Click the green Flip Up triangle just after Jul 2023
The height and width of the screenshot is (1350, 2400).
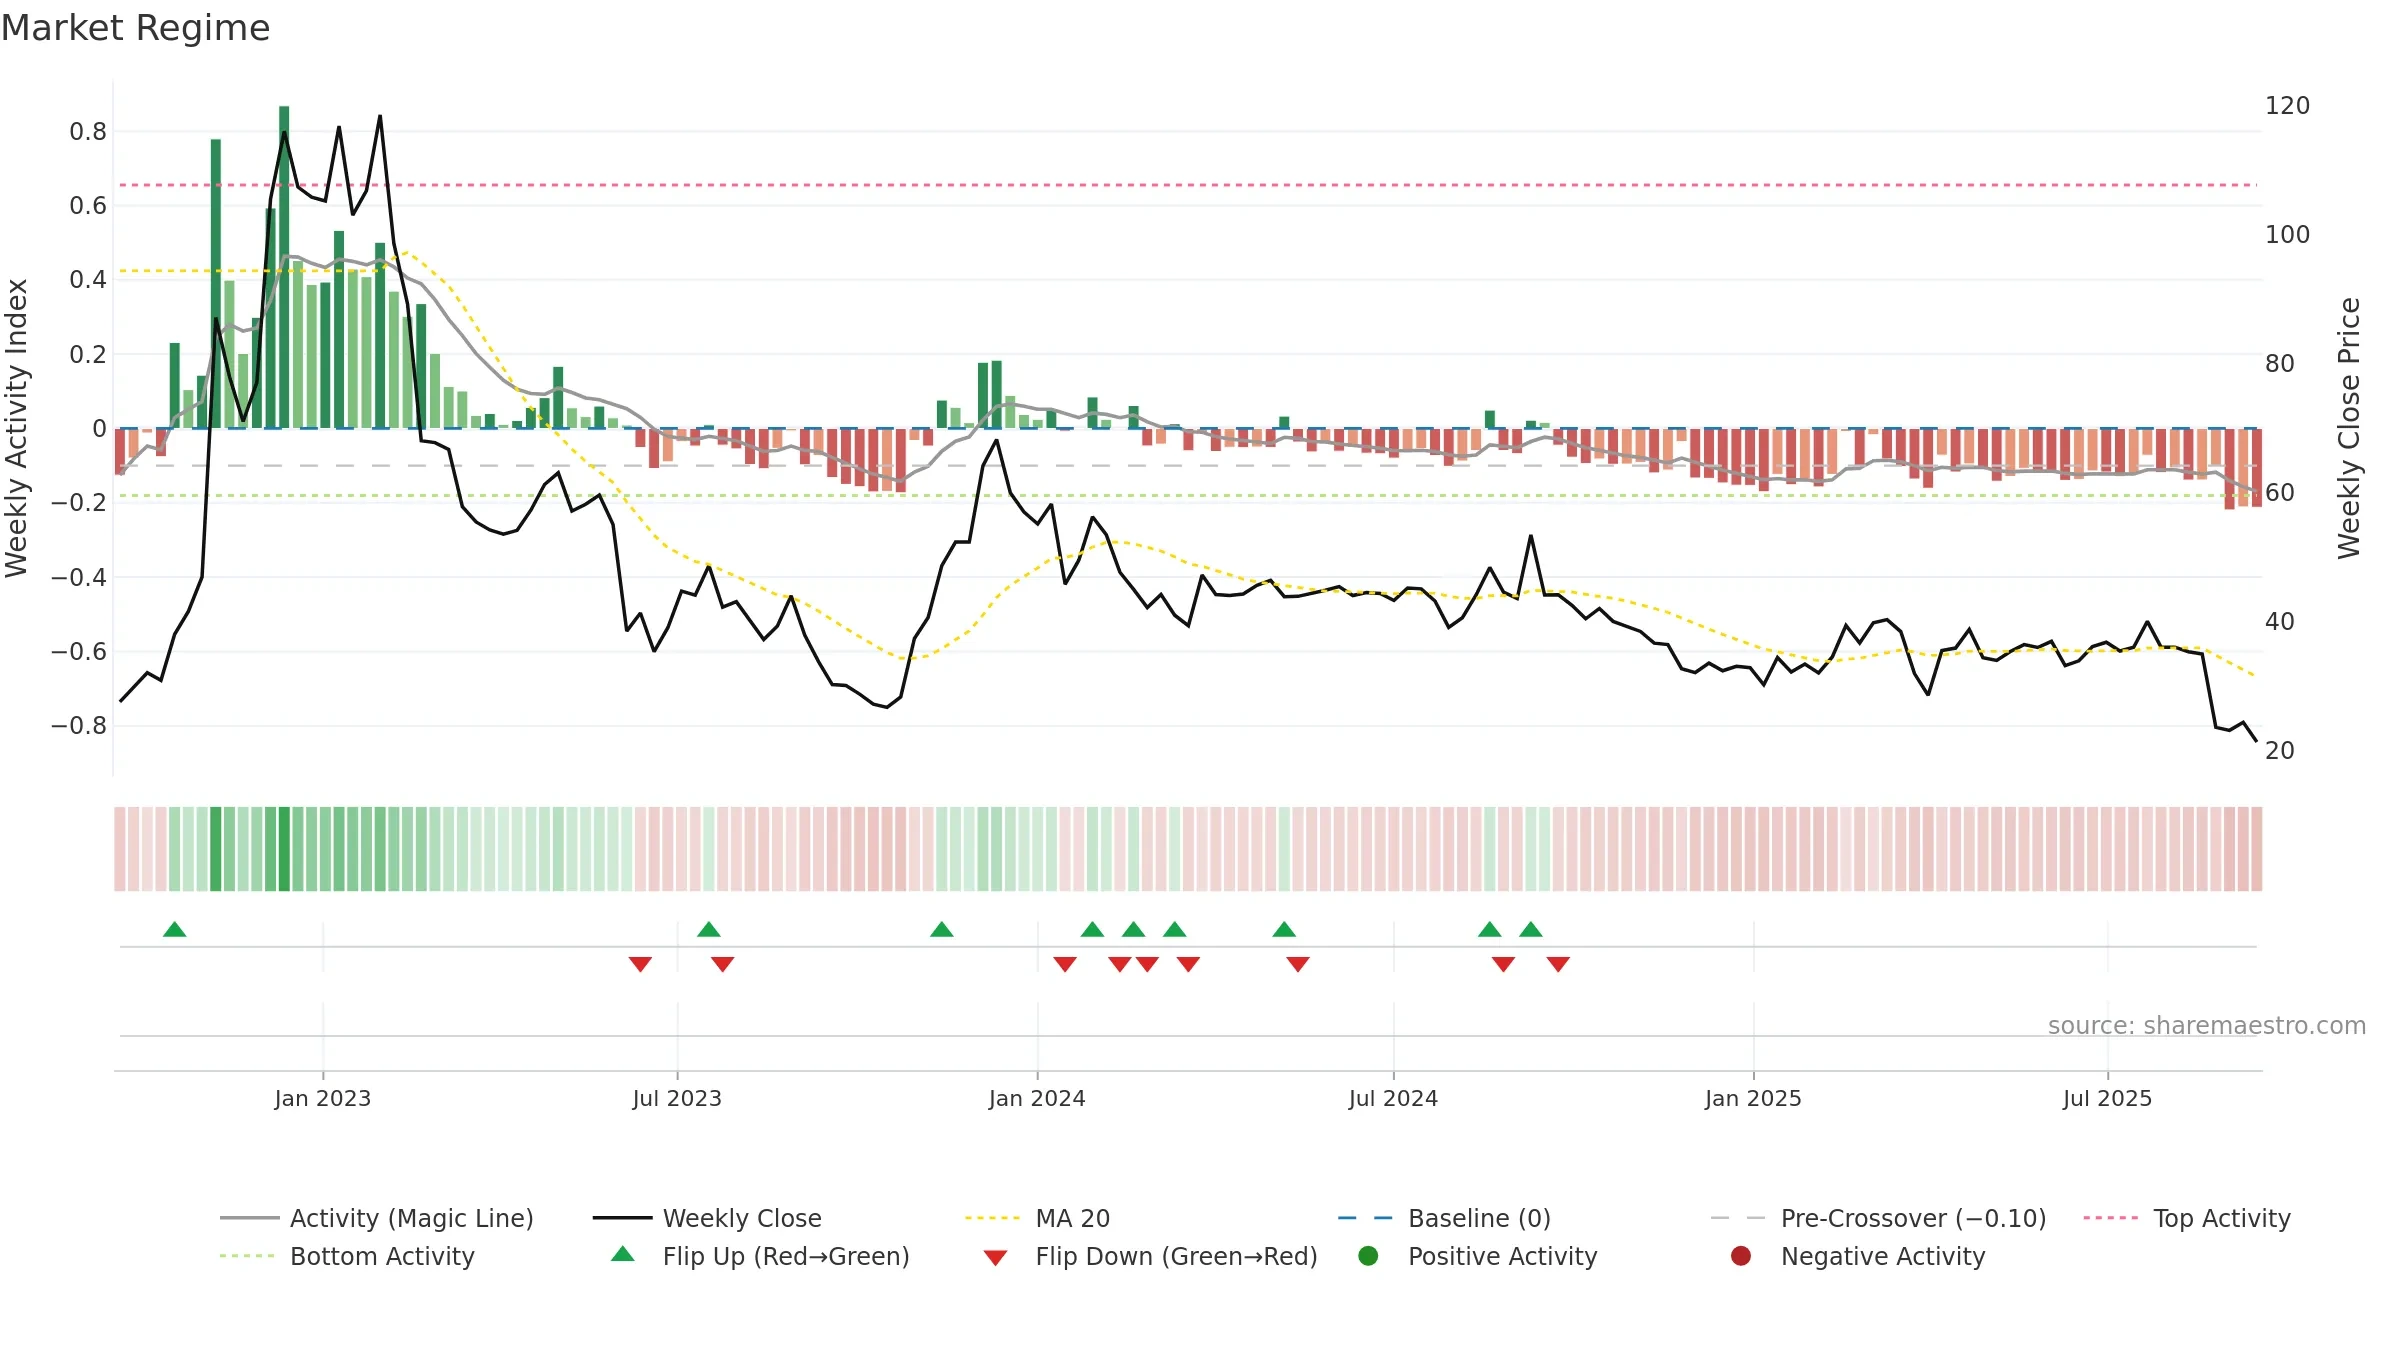[x=709, y=929]
